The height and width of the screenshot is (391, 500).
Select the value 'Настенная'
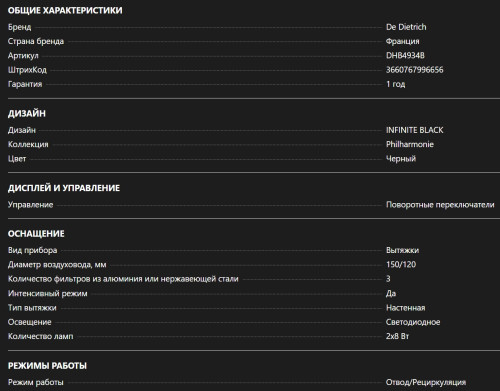(406, 308)
